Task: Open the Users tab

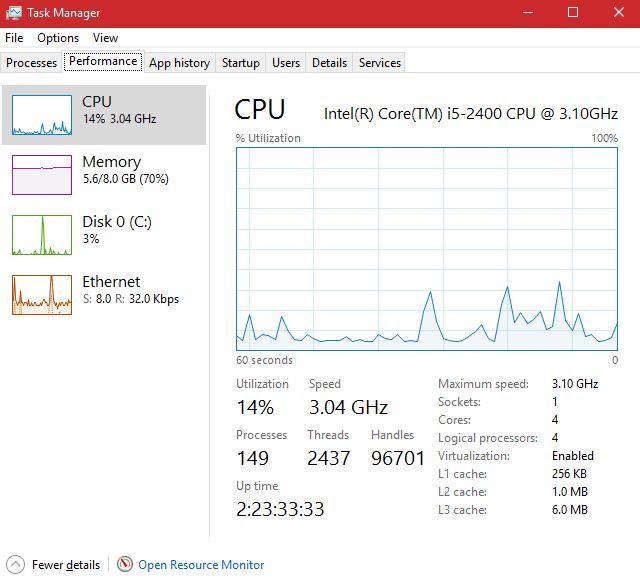Action: (x=286, y=63)
